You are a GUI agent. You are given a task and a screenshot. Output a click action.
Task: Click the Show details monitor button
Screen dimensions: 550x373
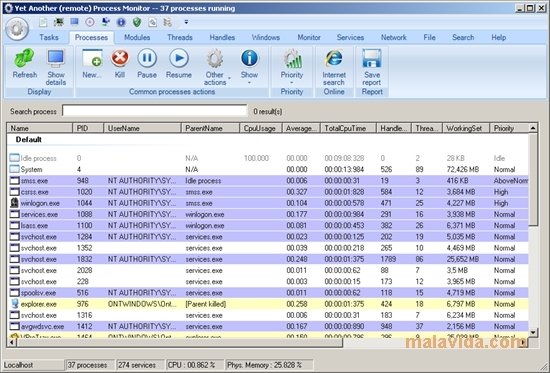point(56,67)
